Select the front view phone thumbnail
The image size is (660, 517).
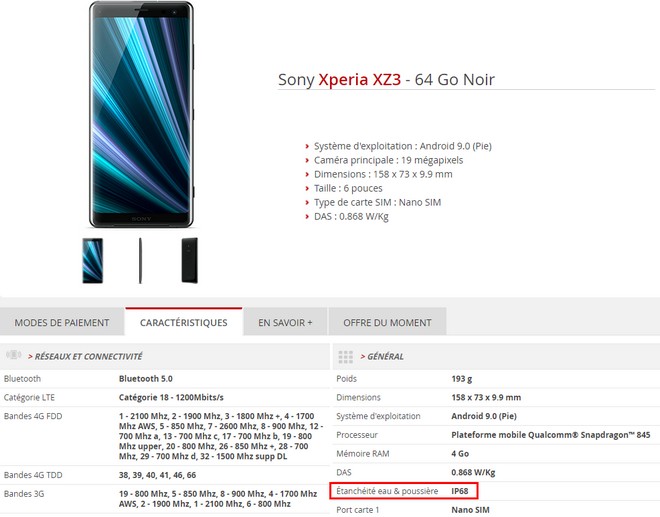pos(93,261)
